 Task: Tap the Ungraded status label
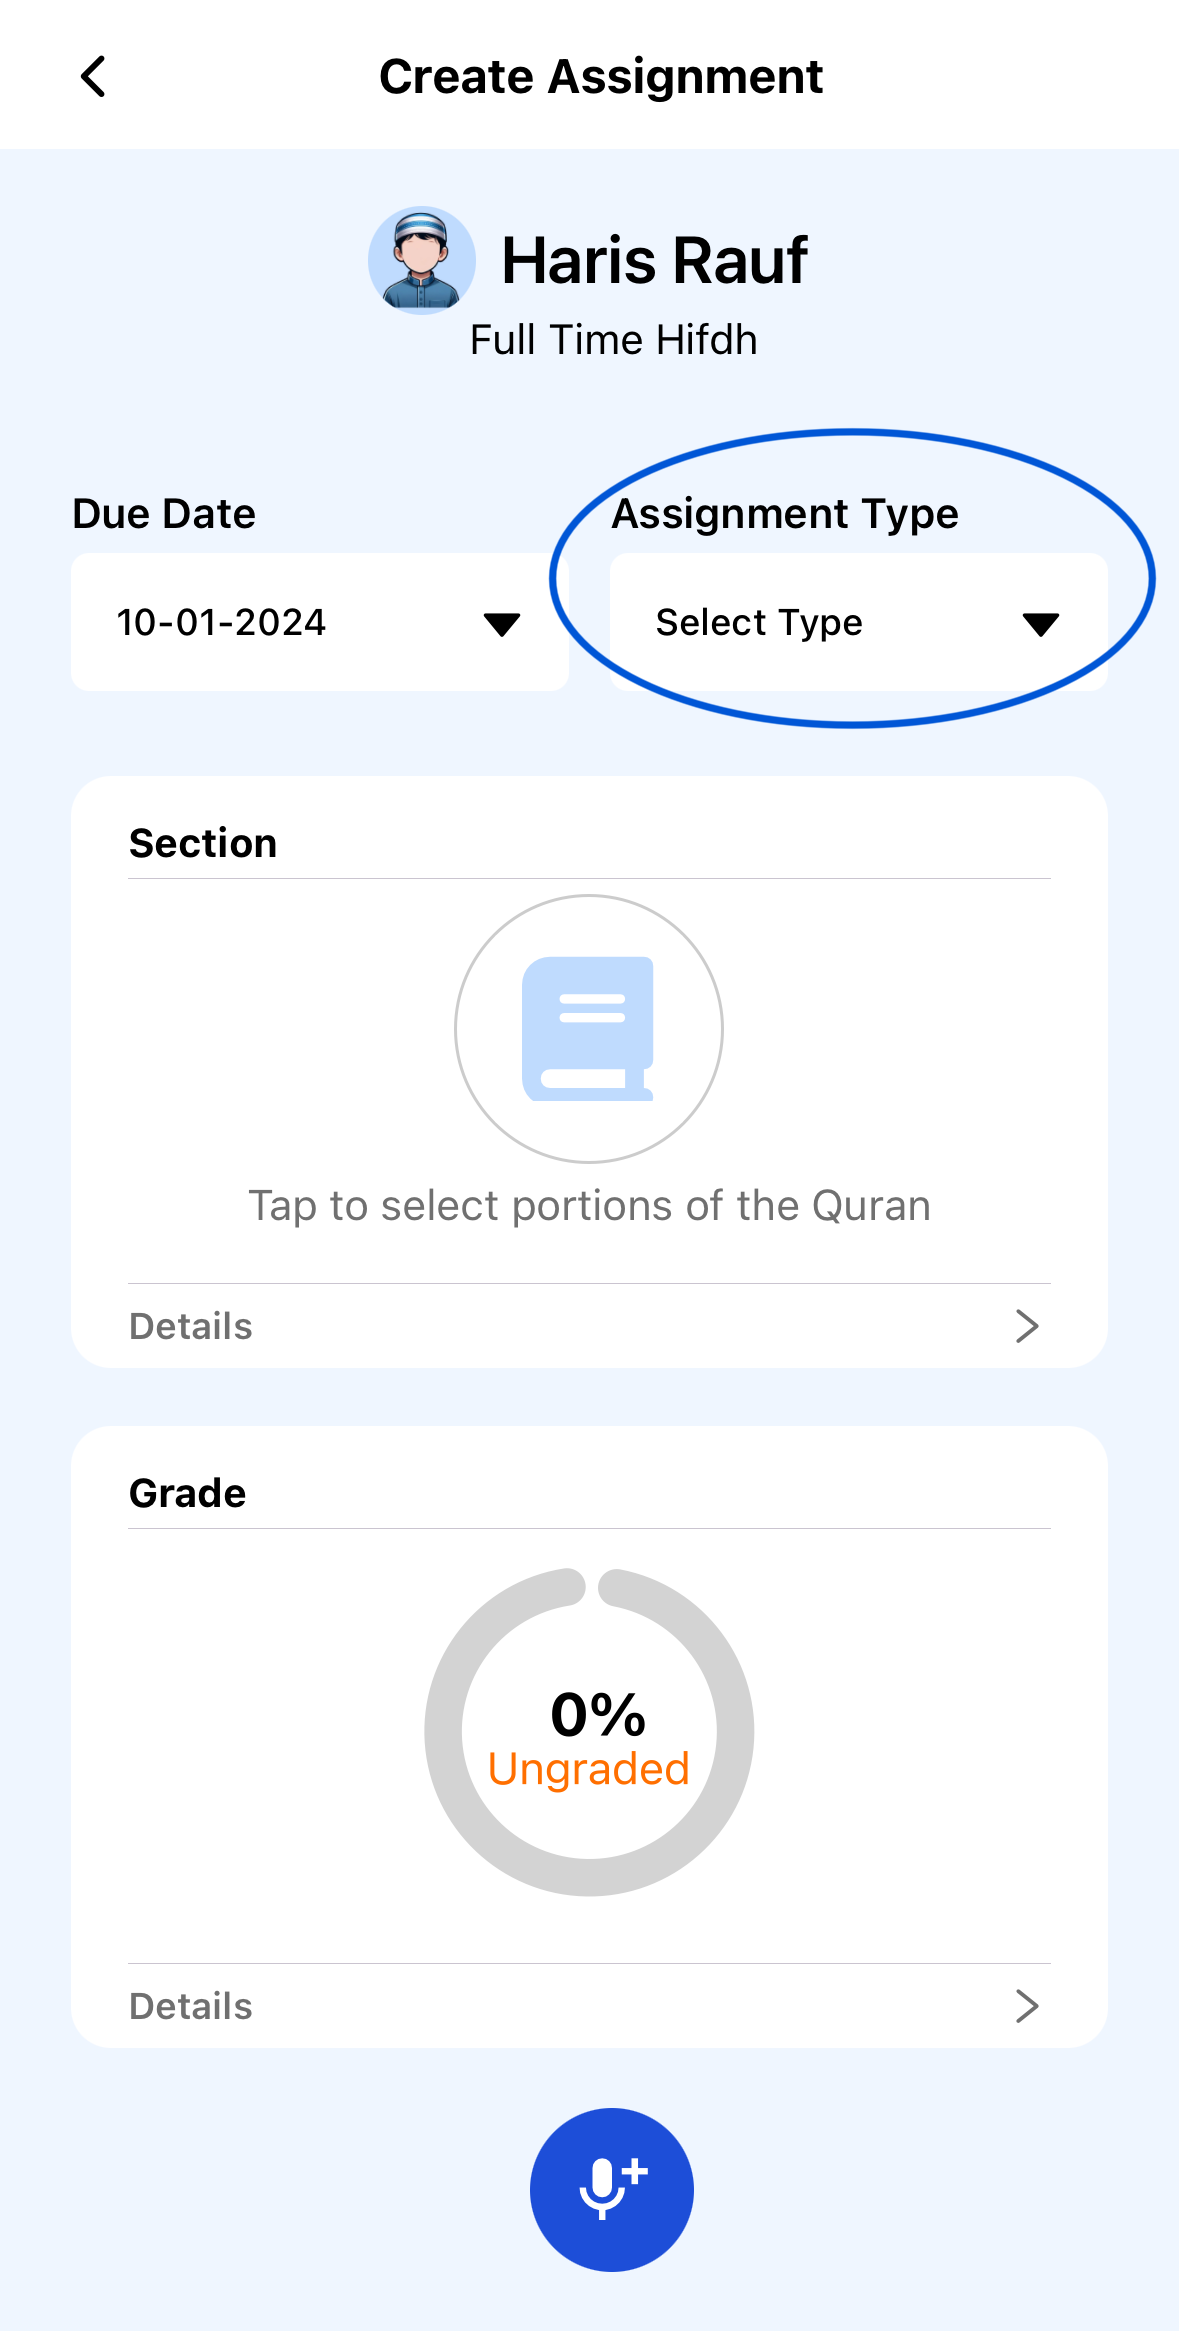coord(589,1769)
